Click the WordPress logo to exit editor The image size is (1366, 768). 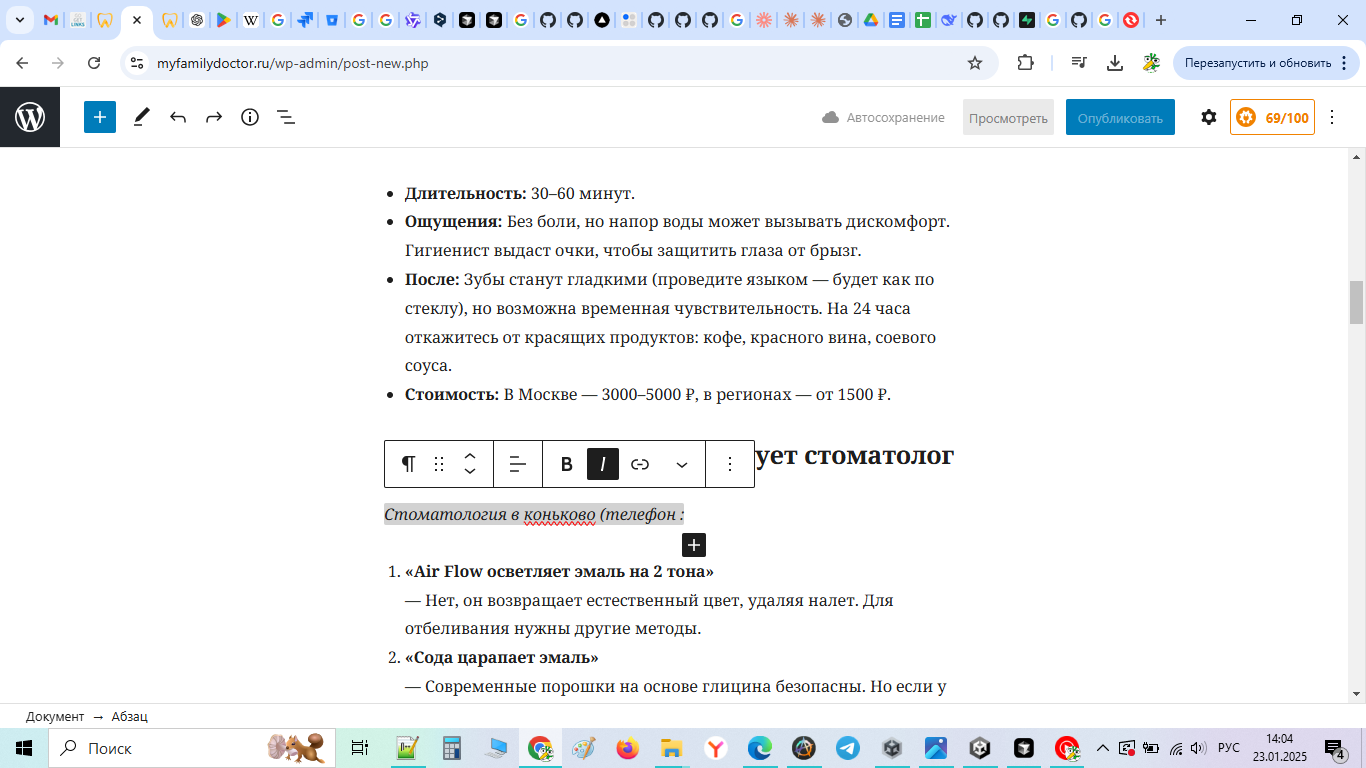(x=30, y=117)
